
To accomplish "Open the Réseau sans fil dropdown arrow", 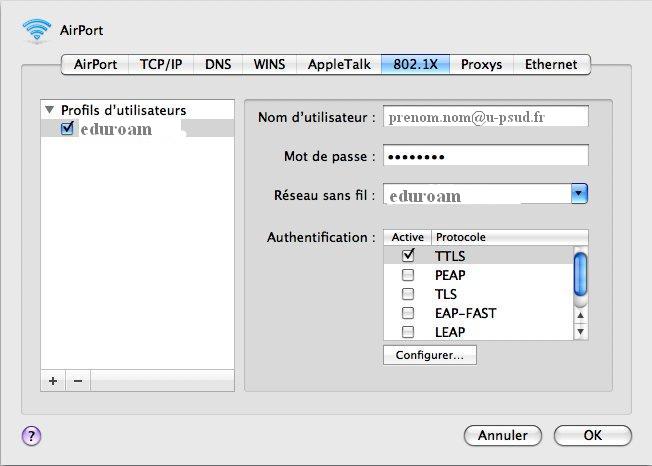I will click(579, 194).
